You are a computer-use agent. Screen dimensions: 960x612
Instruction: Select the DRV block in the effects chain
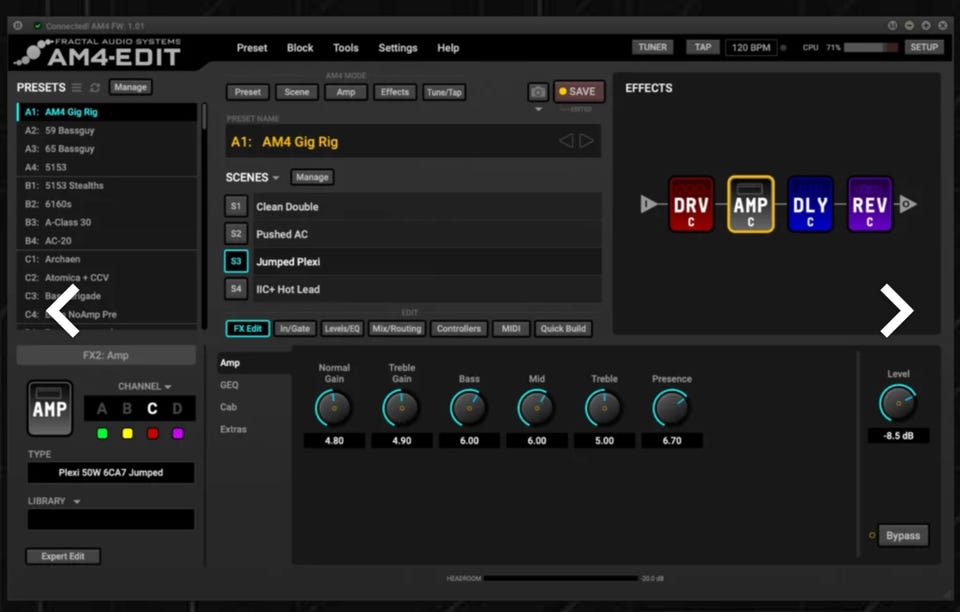tap(691, 205)
